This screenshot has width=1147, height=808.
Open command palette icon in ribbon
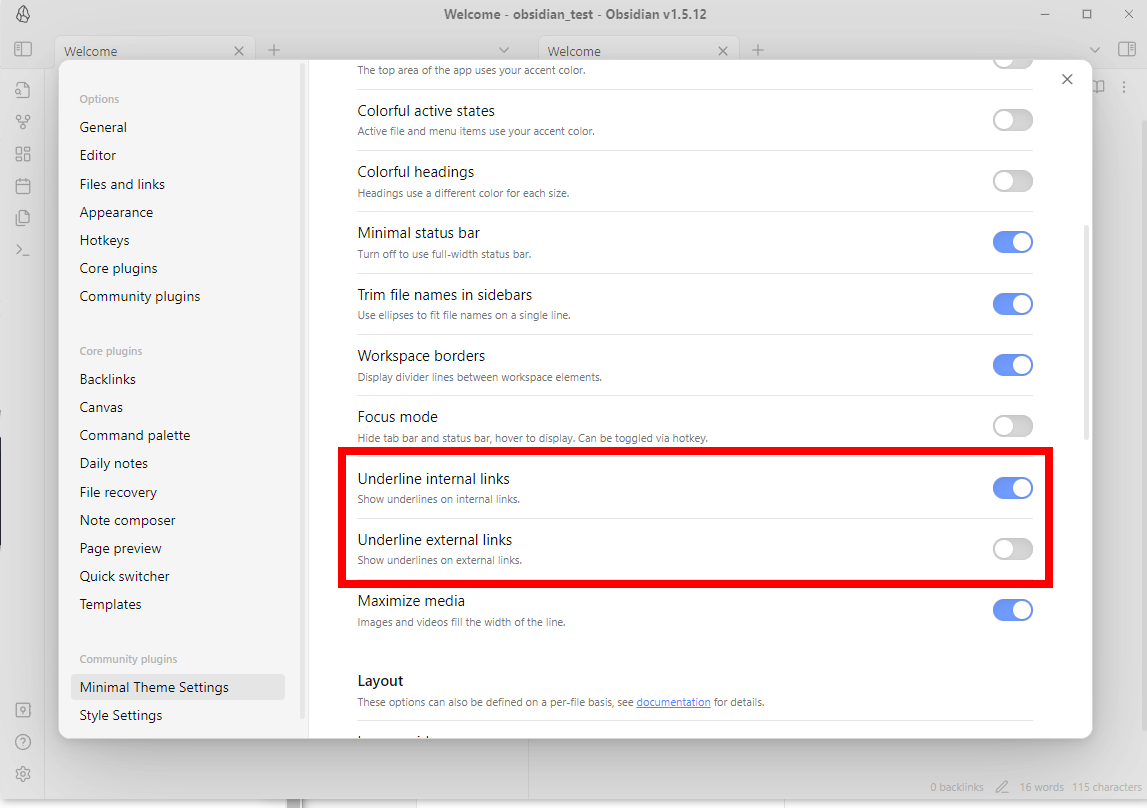23,250
